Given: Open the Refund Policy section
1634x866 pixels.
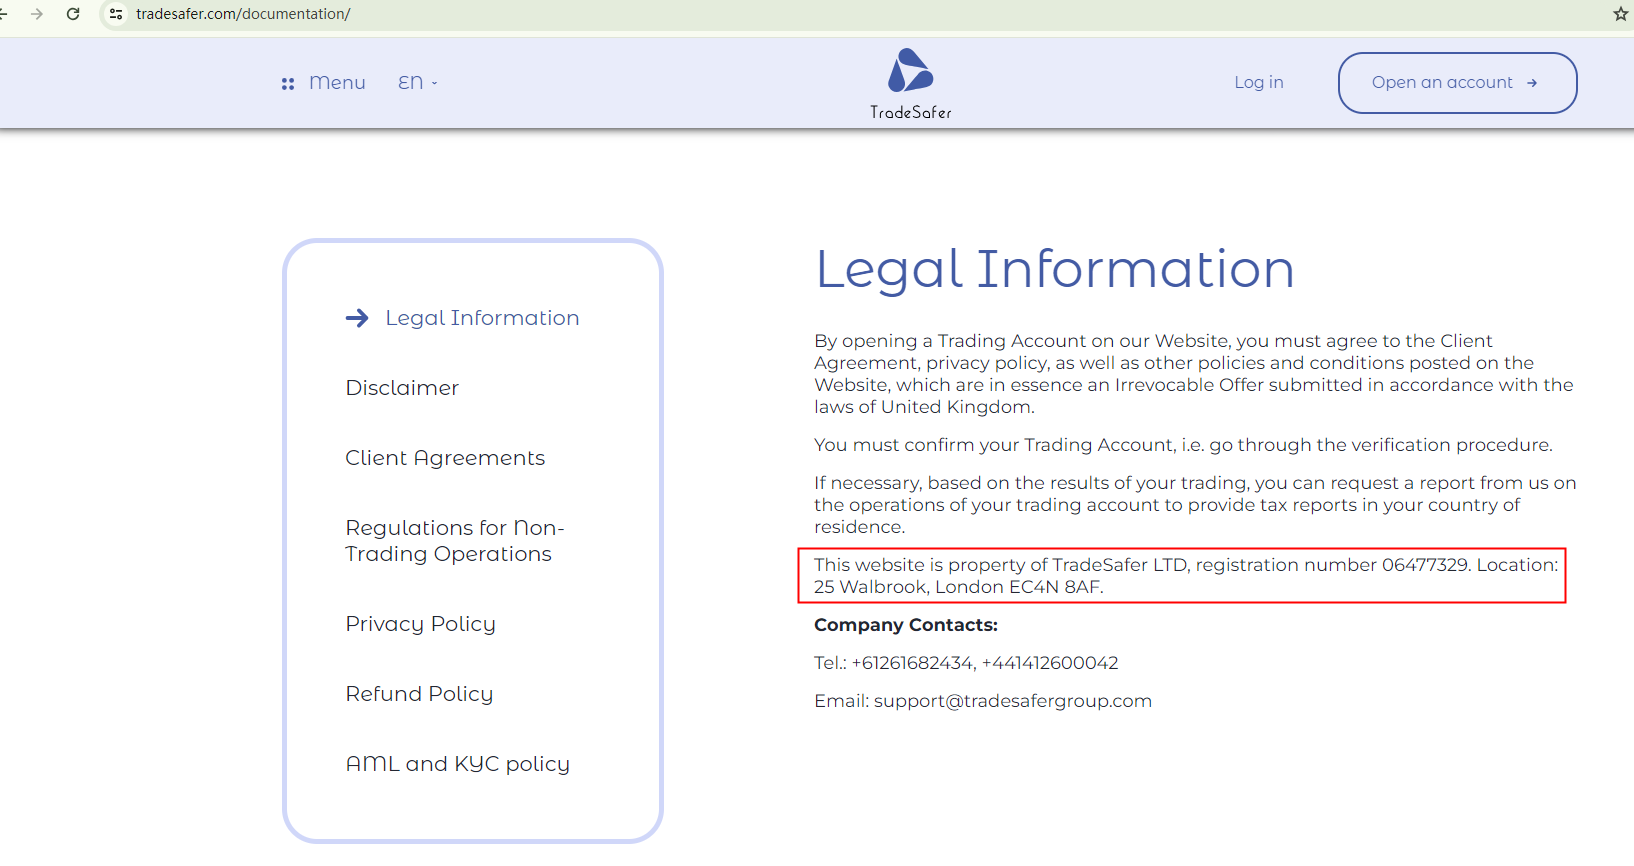Looking at the screenshot, I should click(x=419, y=694).
